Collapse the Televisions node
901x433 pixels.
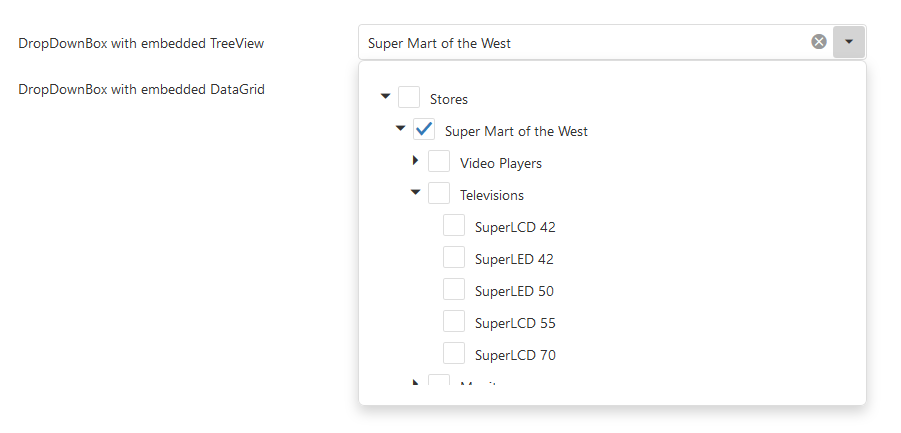pos(416,193)
